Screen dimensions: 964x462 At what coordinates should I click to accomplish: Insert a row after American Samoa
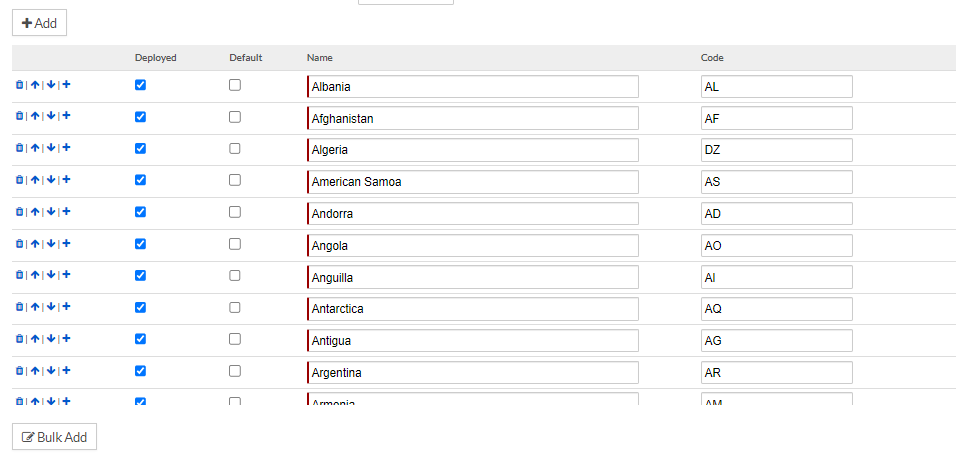tap(66, 180)
